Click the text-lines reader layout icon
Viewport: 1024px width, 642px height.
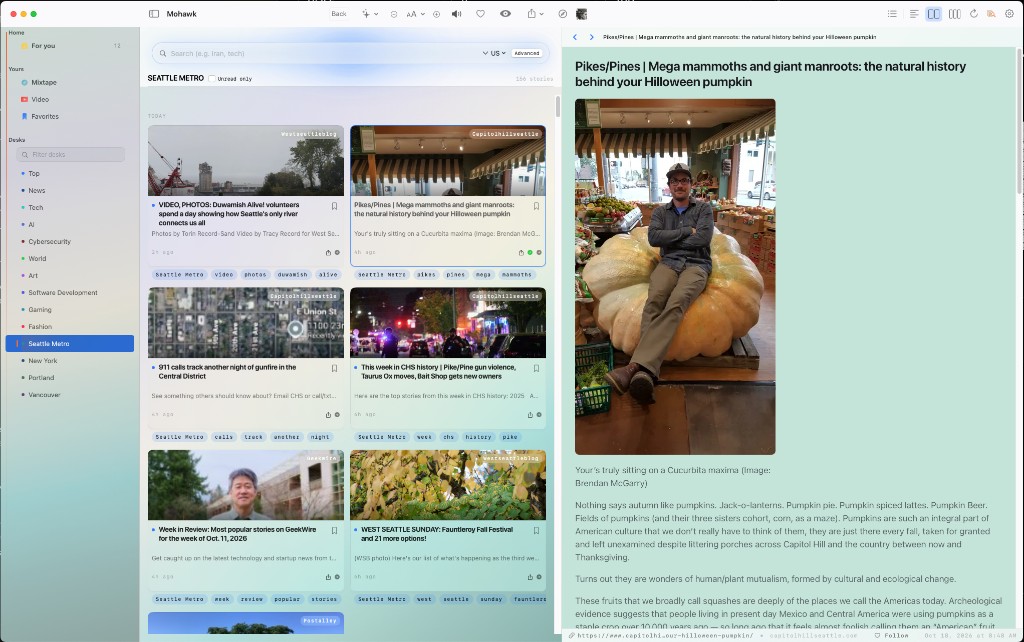click(914, 14)
